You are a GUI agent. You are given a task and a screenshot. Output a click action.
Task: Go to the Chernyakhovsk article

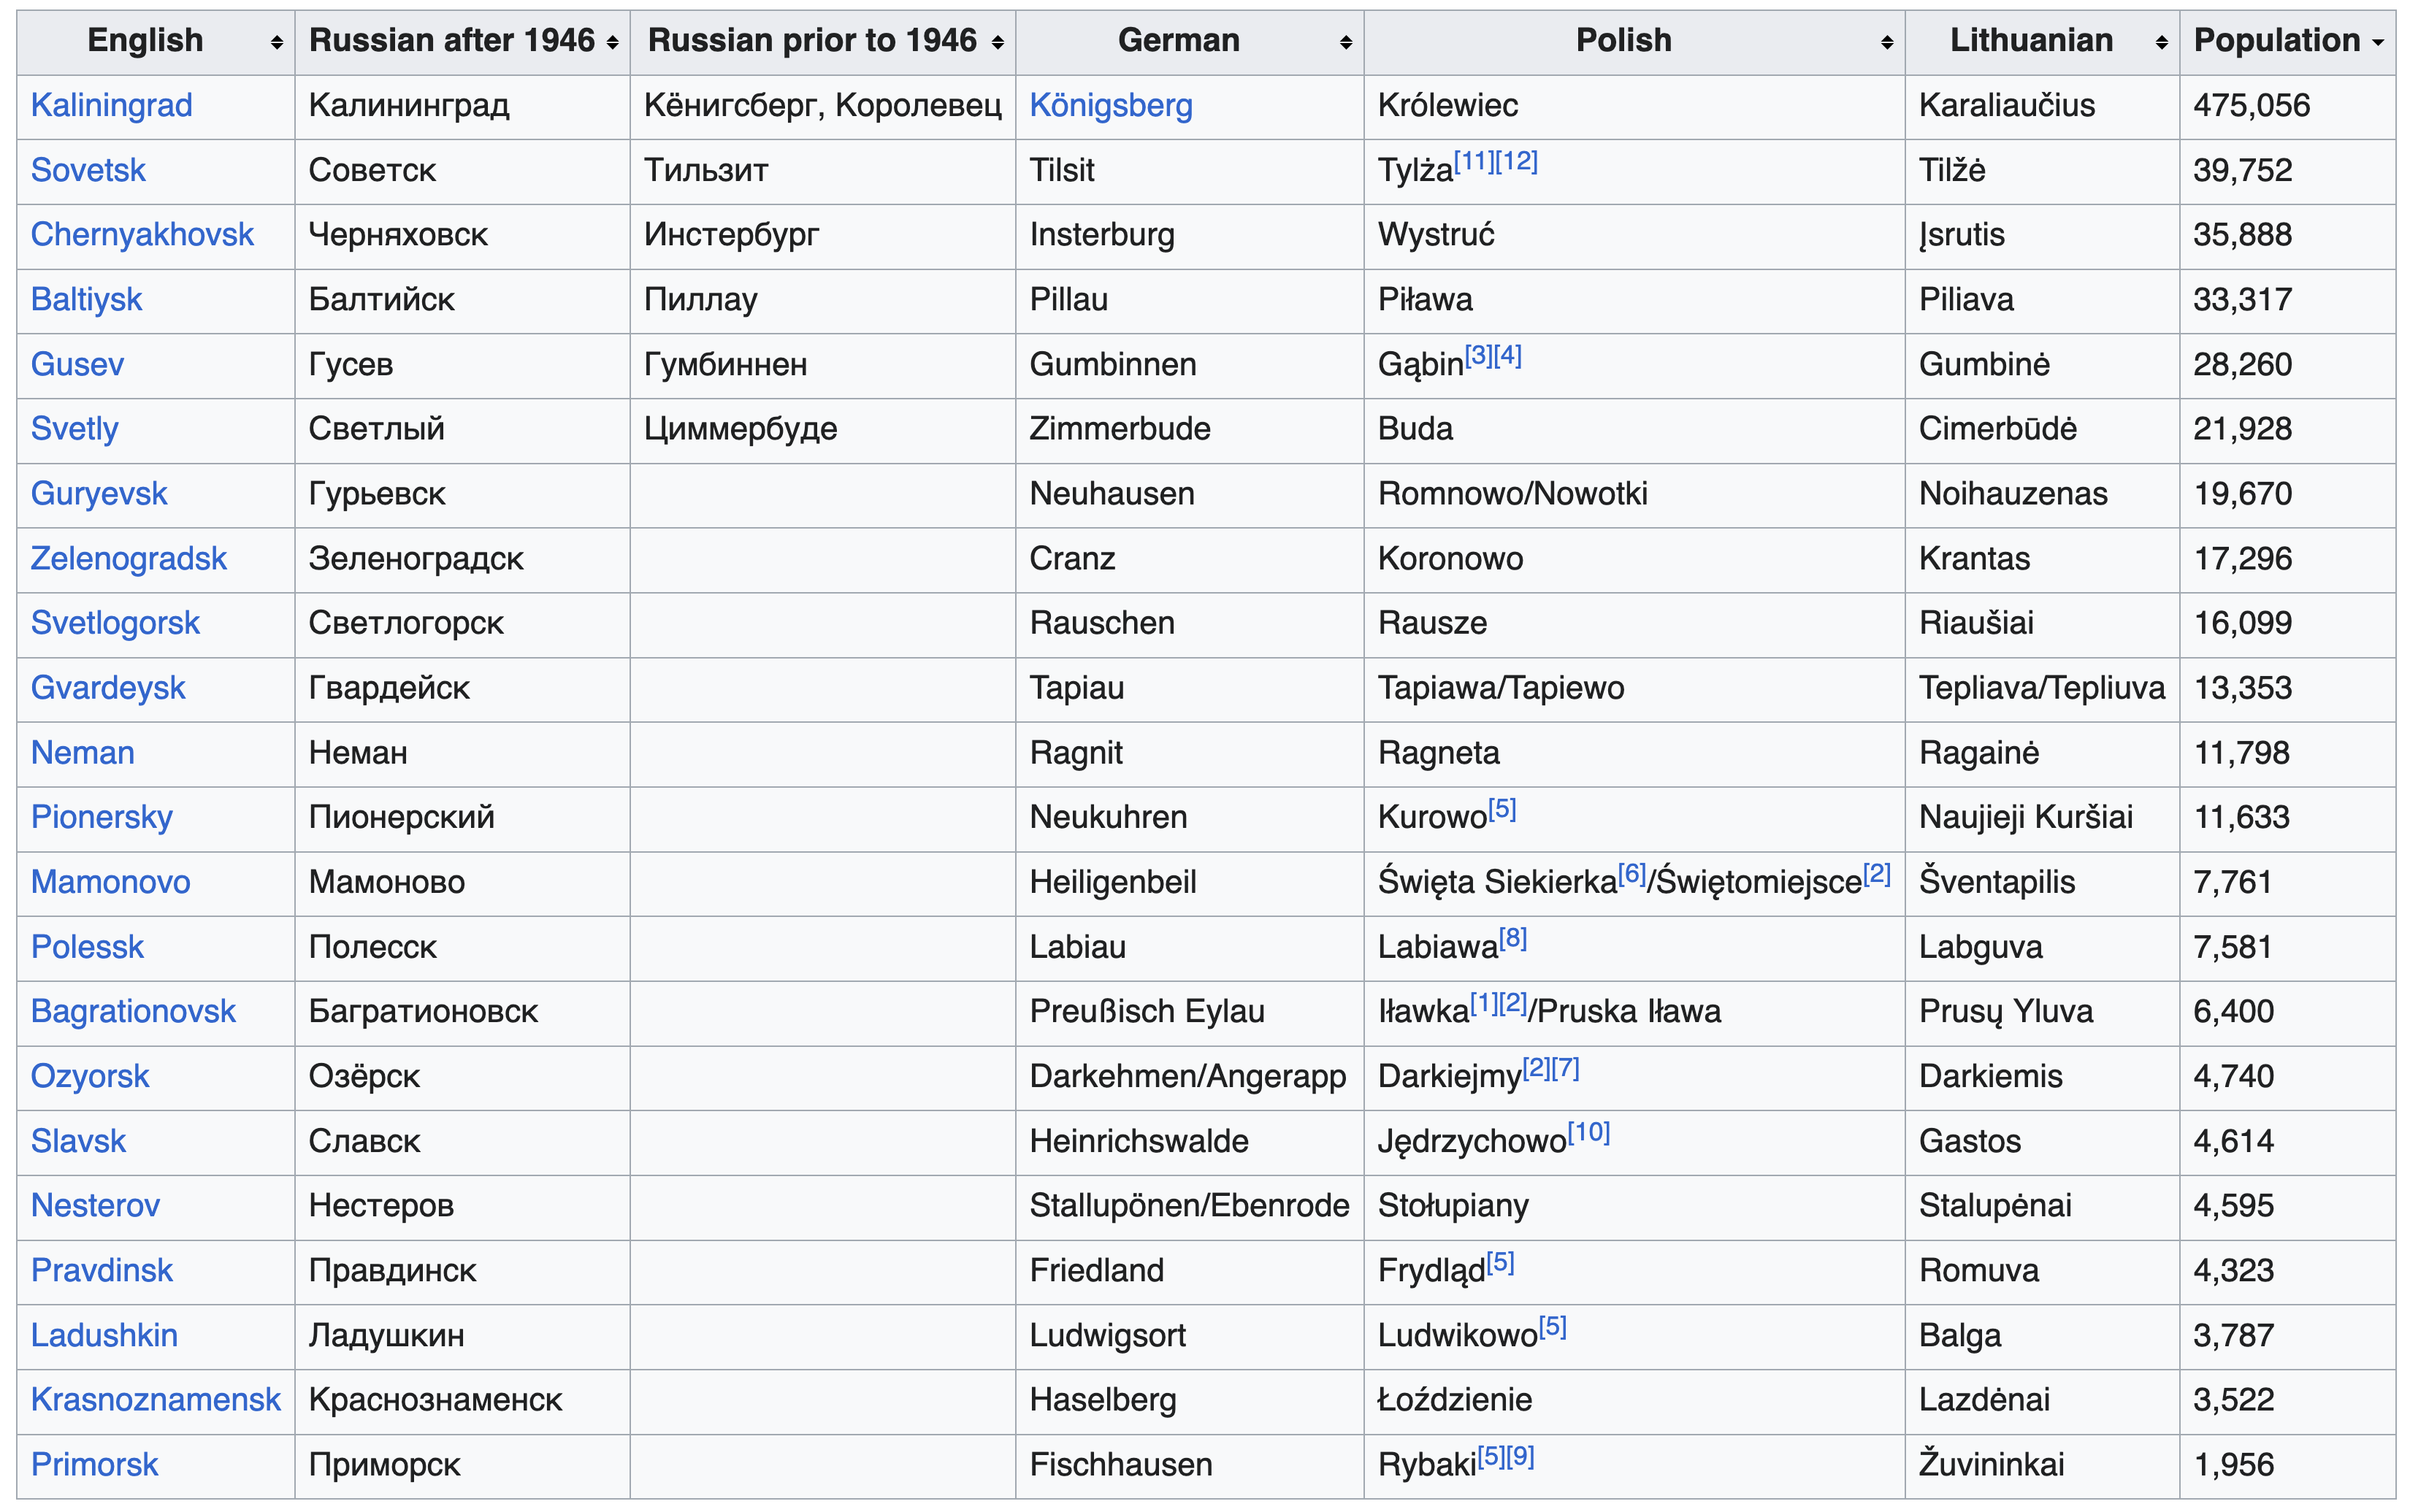tap(142, 234)
